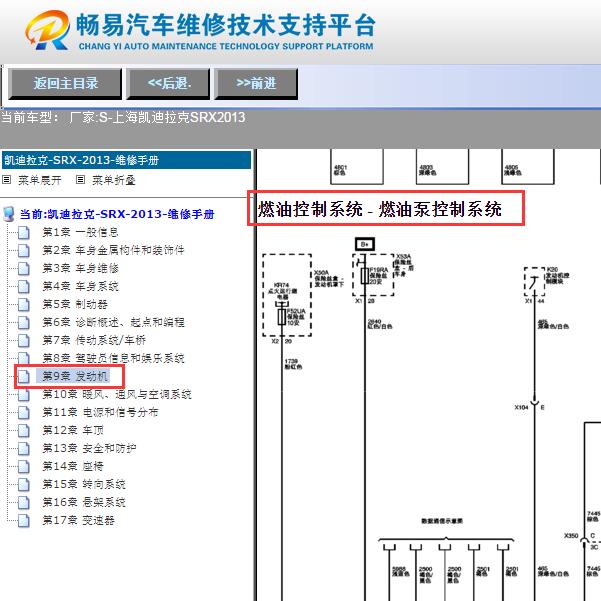This screenshot has height=601, width=601.
Task: Open 第7章 传动系统/车桥
Action: click(x=94, y=340)
